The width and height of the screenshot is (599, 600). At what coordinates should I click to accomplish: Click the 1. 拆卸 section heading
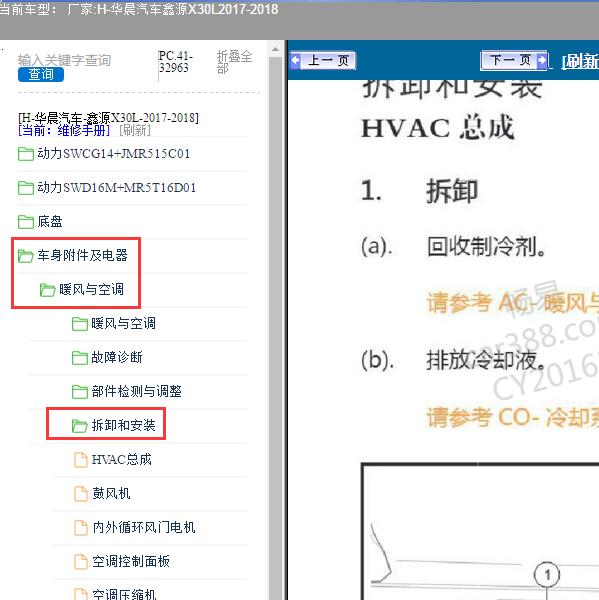click(419, 191)
